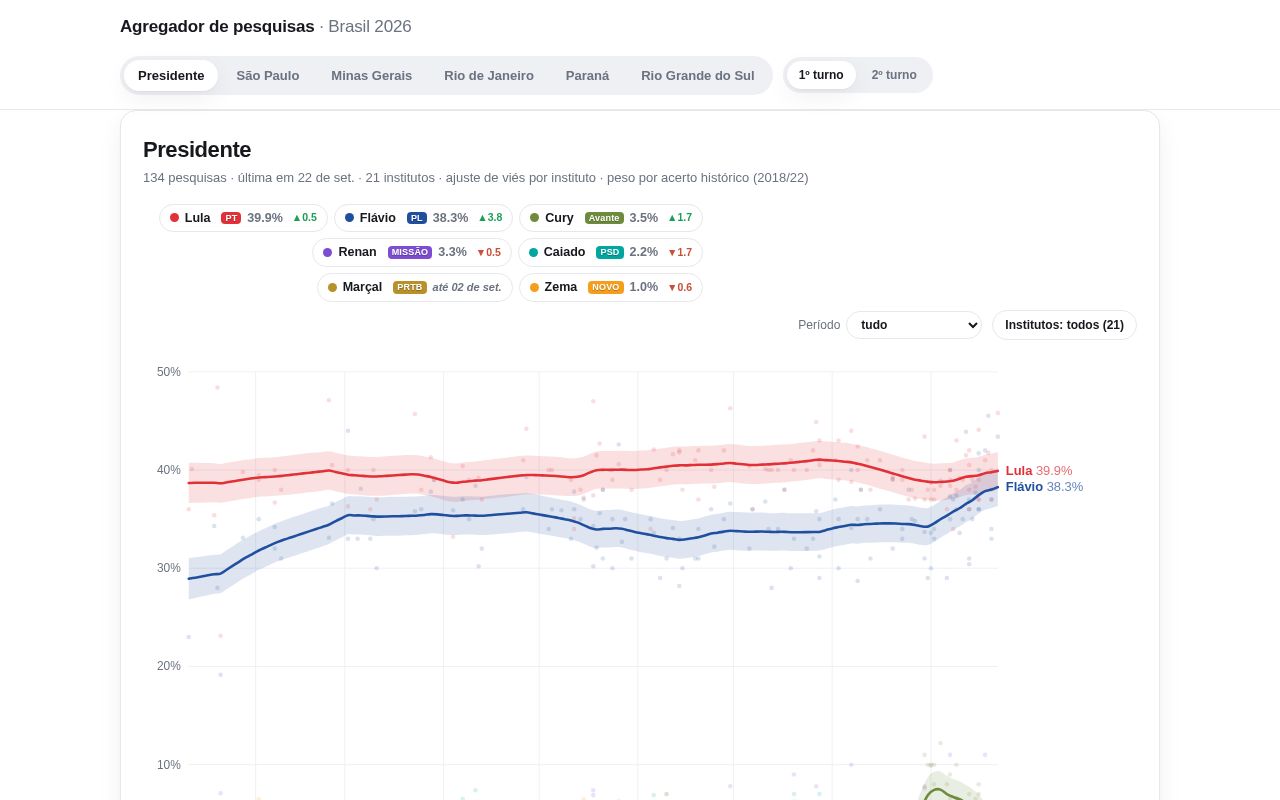
Task: Toggle the Lula PT legend chip
Action: (x=243, y=218)
